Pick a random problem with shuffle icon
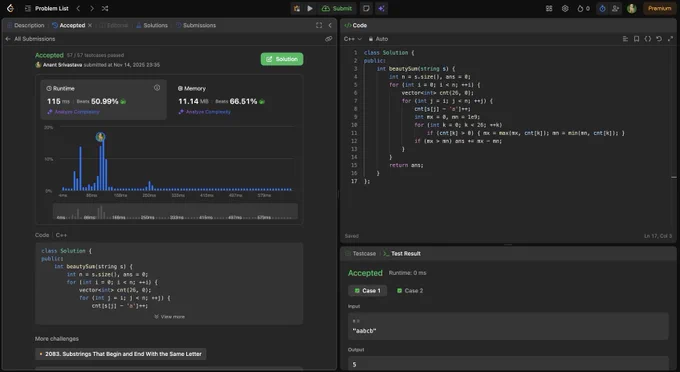The width and height of the screenshot is (680, 372). pyautogui.click(x=105, y=8)
